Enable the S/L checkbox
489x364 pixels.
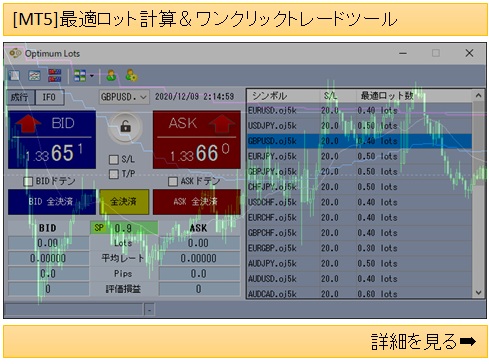[x=114, y=160]
